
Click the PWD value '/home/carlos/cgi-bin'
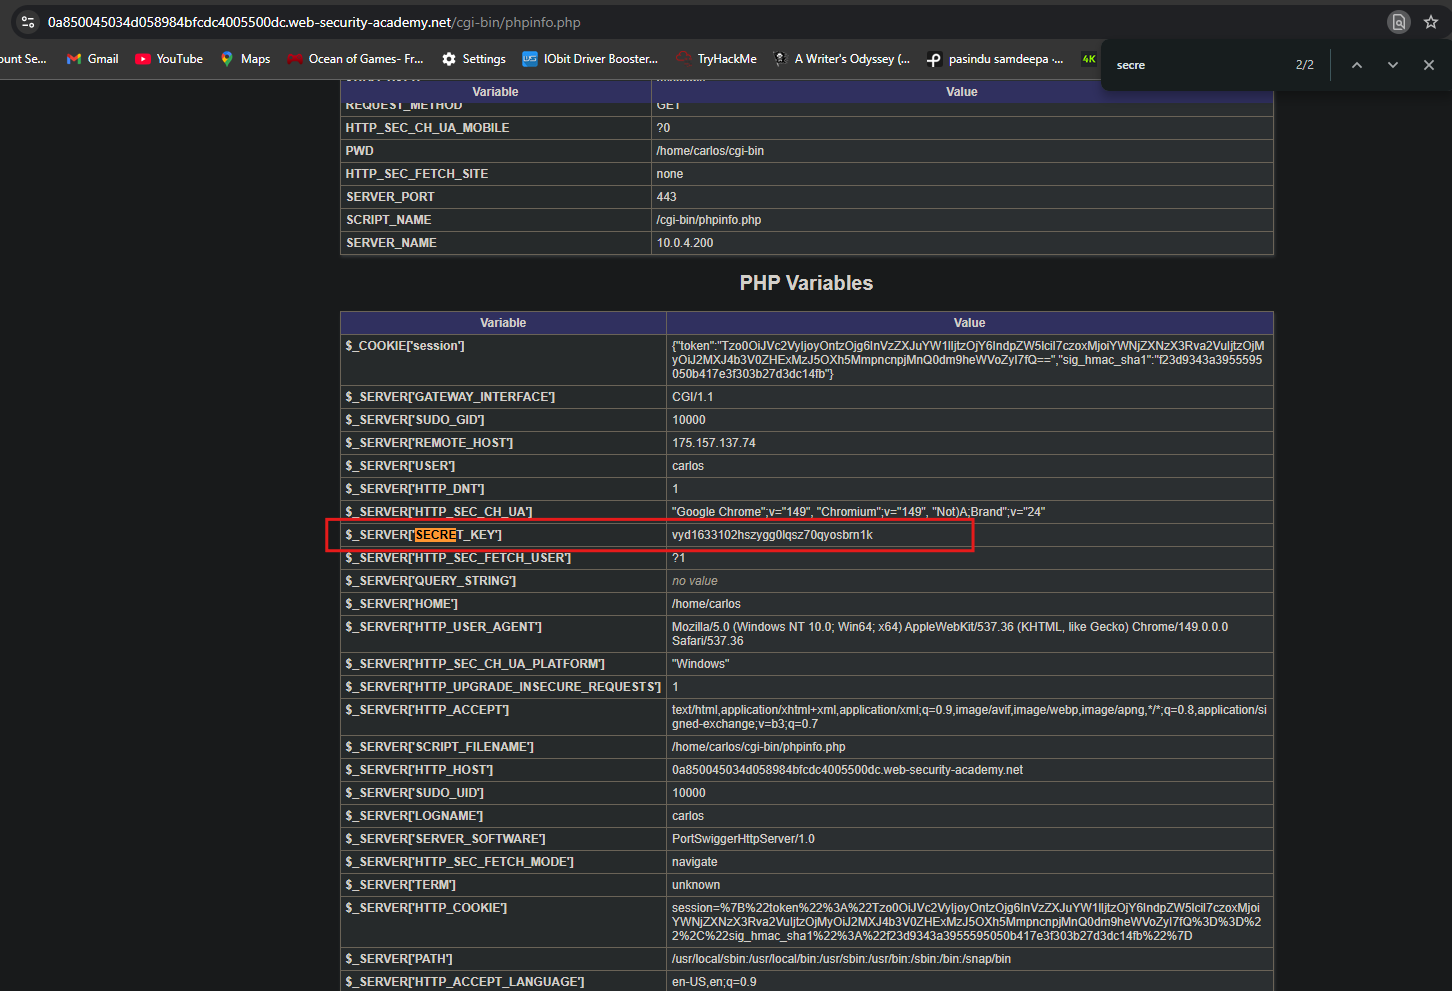click(710, 151)
